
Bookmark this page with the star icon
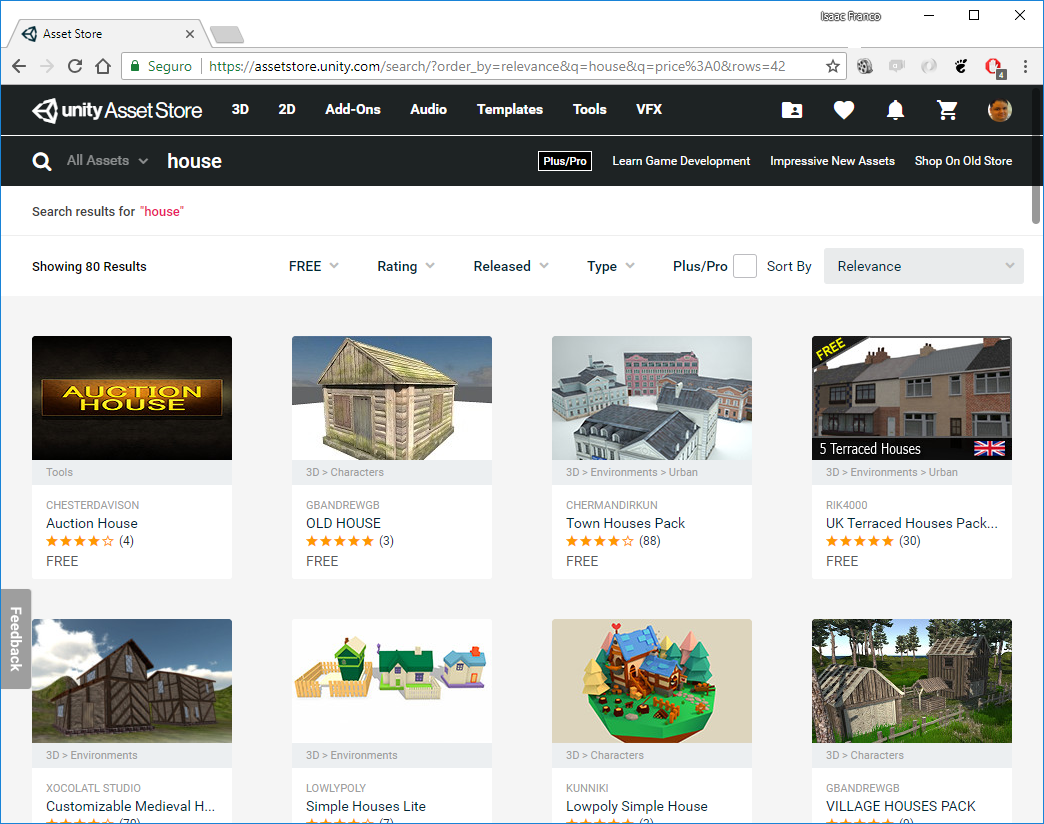(832, 66)
